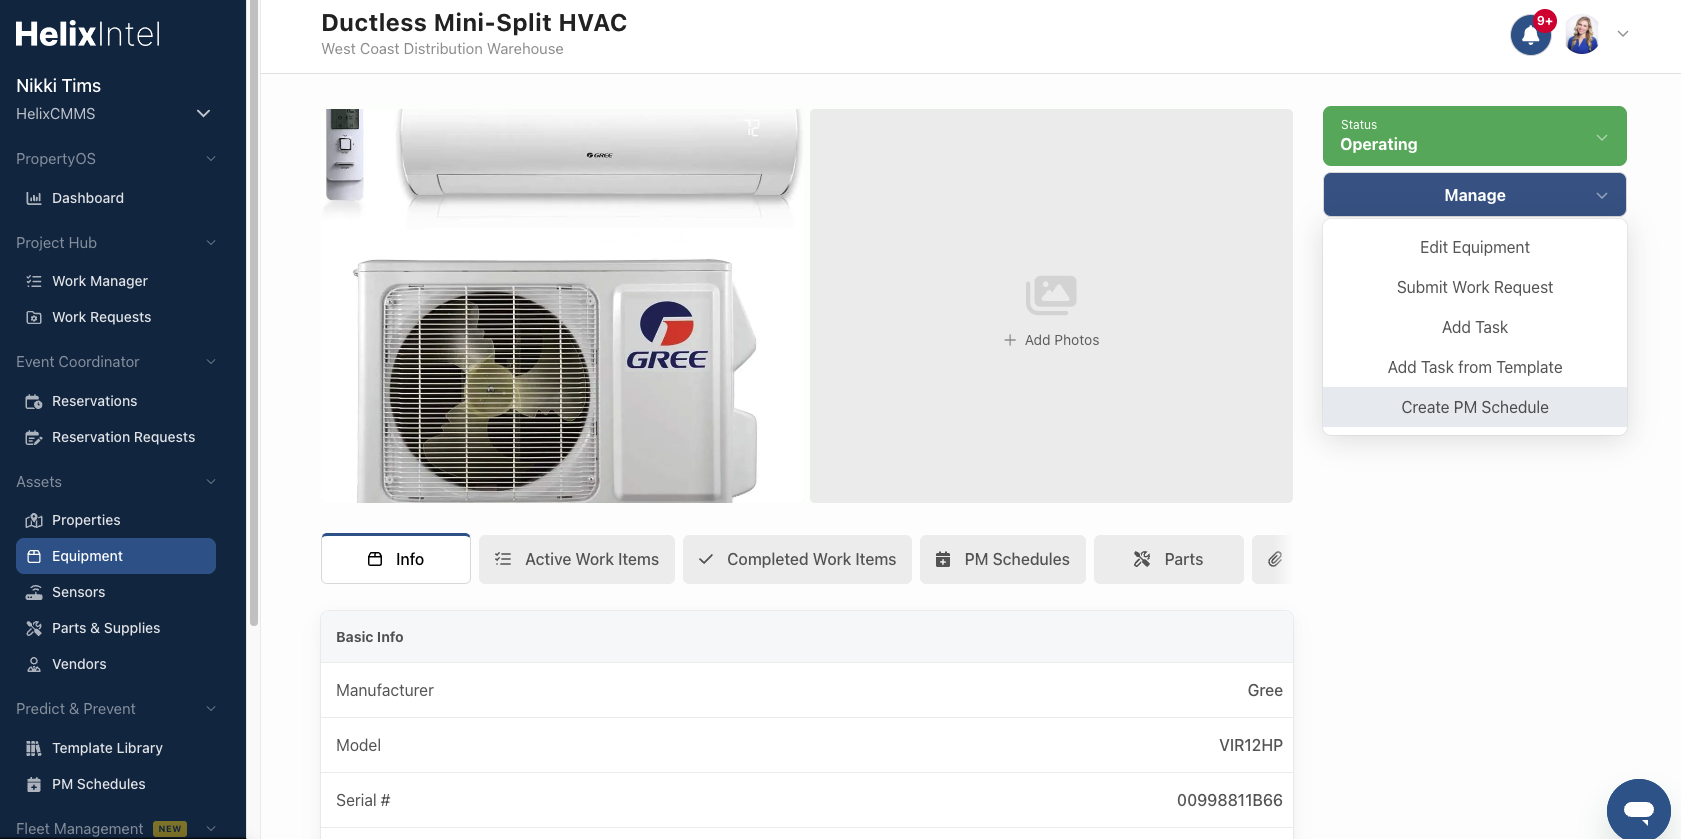Open the HelixCMMS workspace dropdown

[x=115, y=114]
